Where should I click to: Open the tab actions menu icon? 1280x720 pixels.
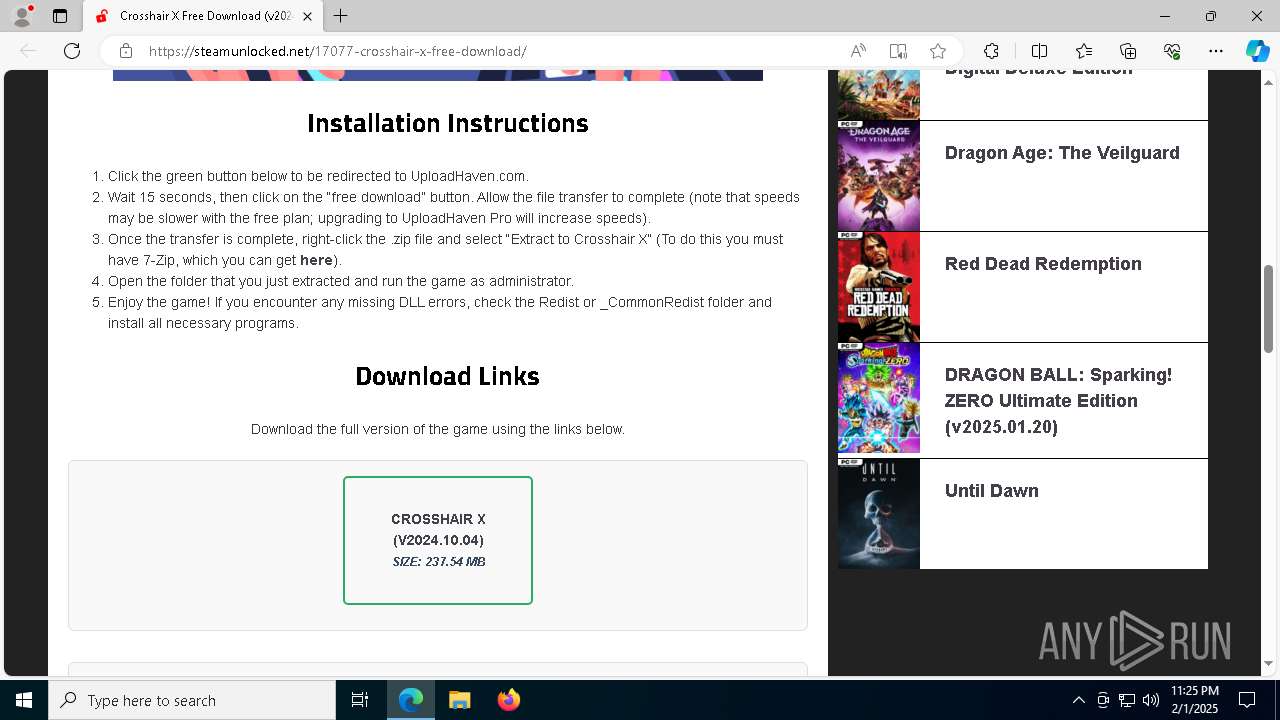coord(60,16)
